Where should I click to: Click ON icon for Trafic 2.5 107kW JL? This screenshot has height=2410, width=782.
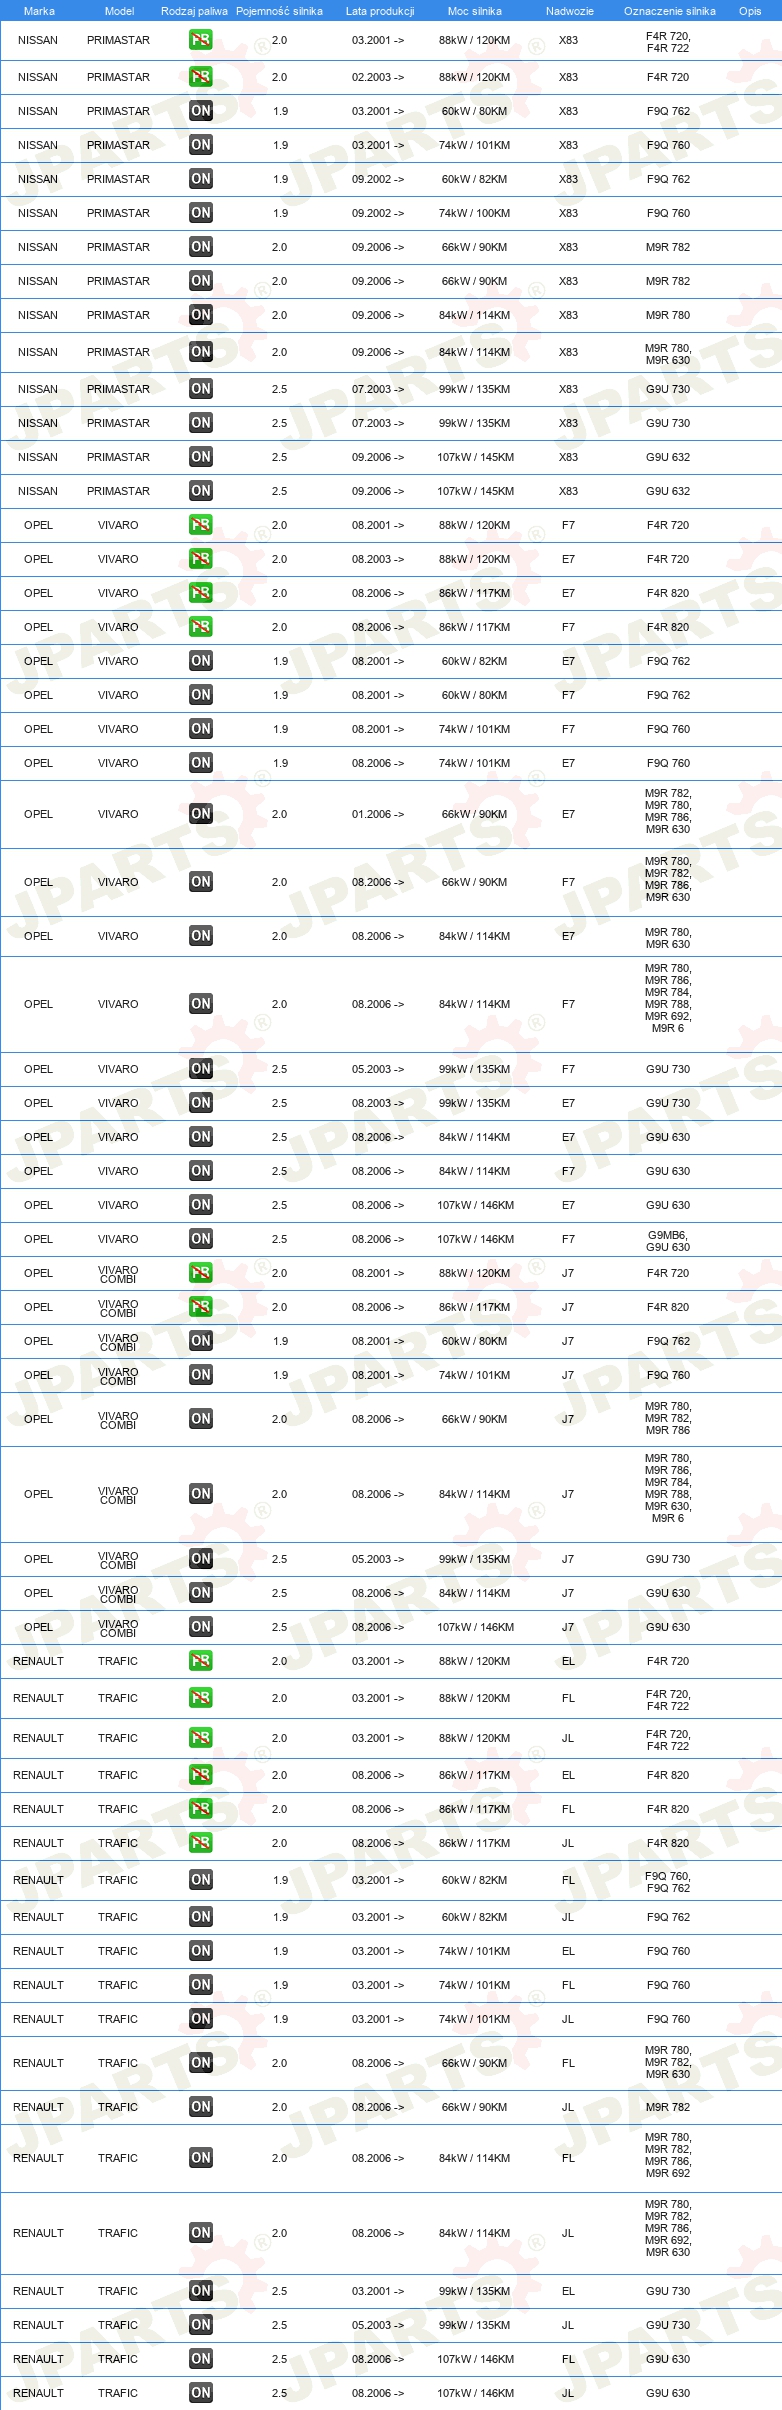point(201,2393)
